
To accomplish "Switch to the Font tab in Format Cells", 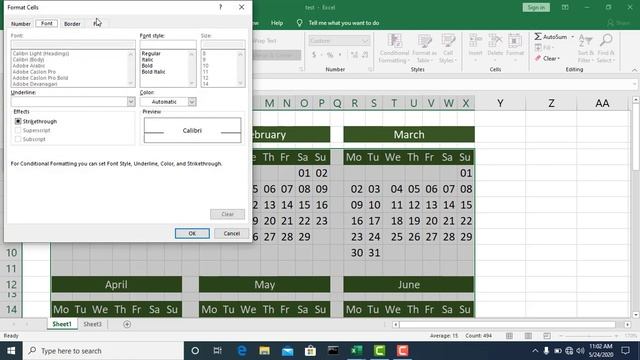I will 47,23.
